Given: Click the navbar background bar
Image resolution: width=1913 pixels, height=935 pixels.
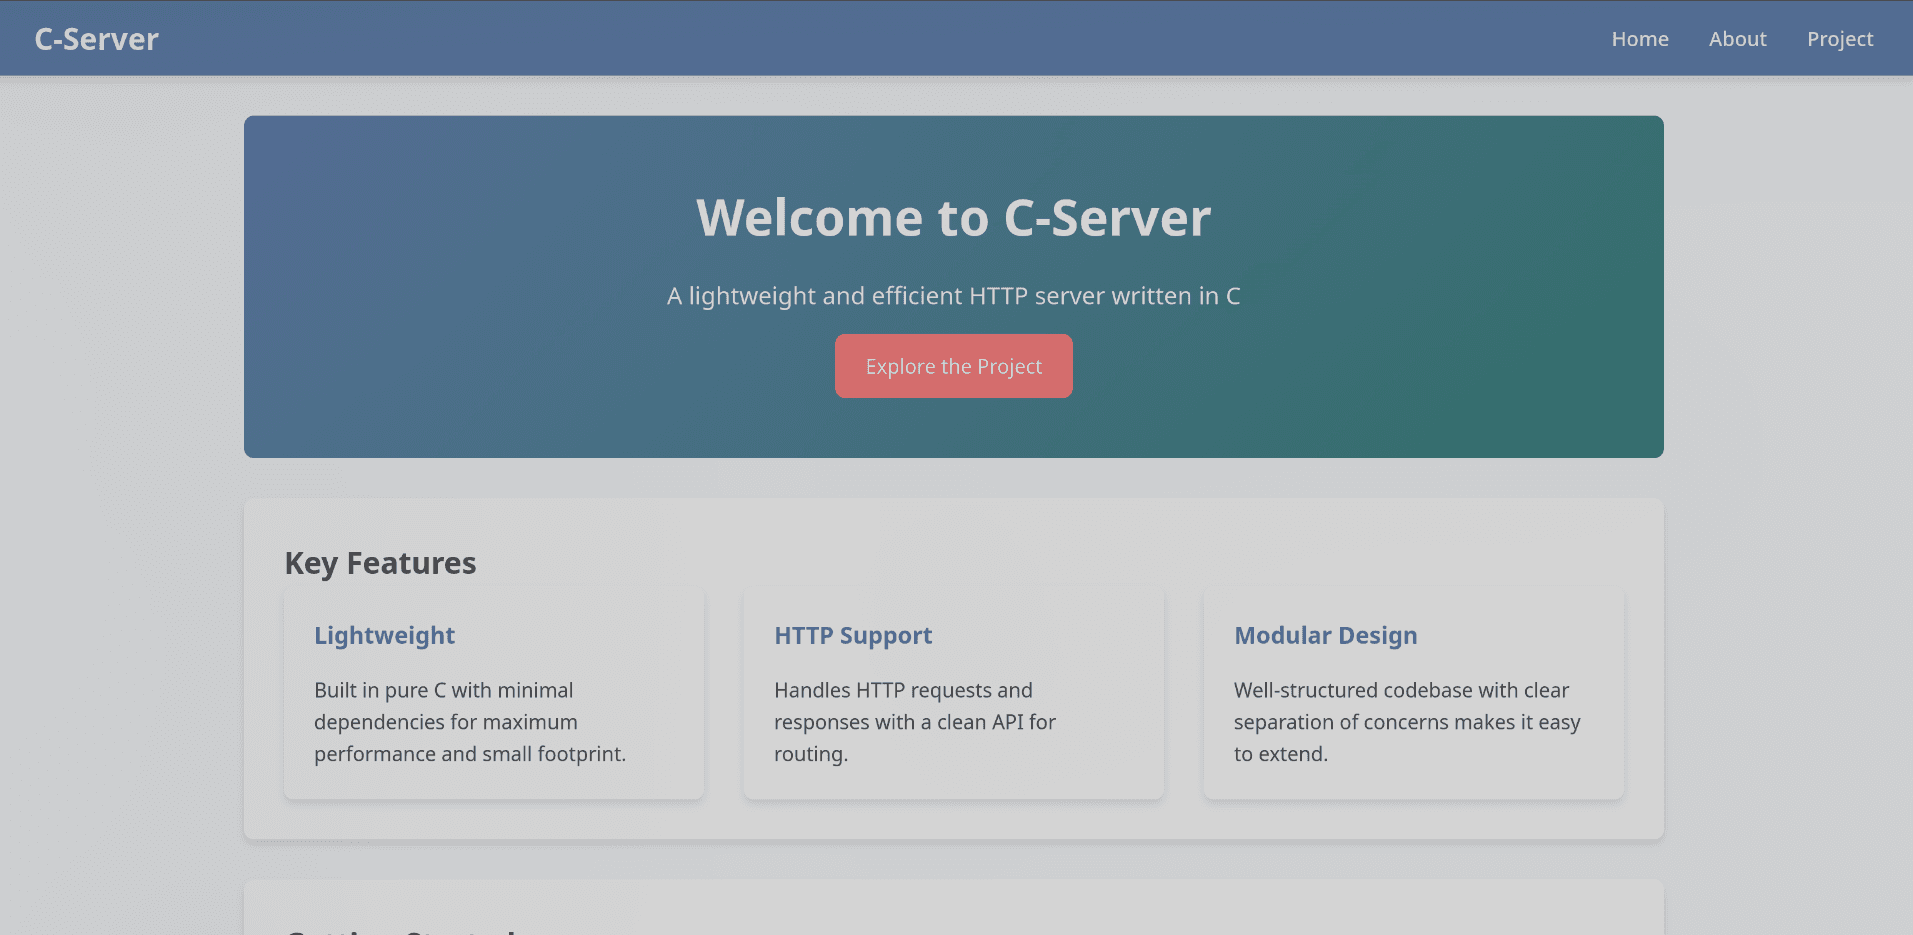Looking at the screenshot, I should tap(900, 38).
